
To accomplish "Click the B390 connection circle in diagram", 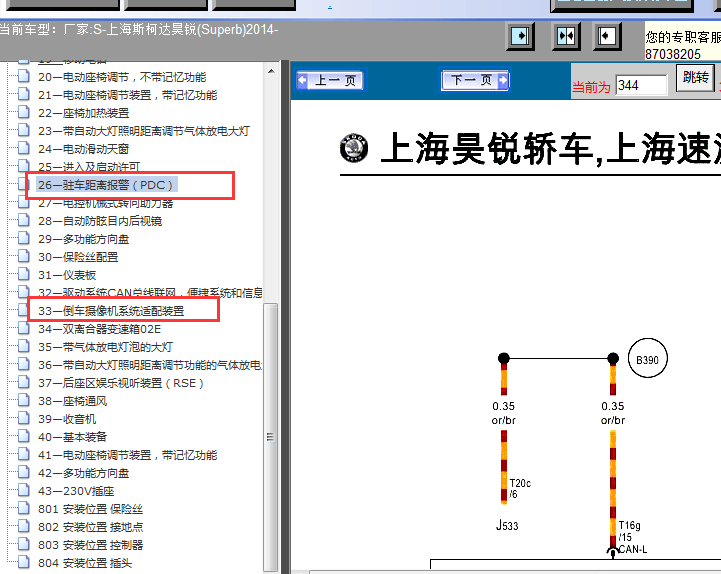I will click(x=647, y=358).
